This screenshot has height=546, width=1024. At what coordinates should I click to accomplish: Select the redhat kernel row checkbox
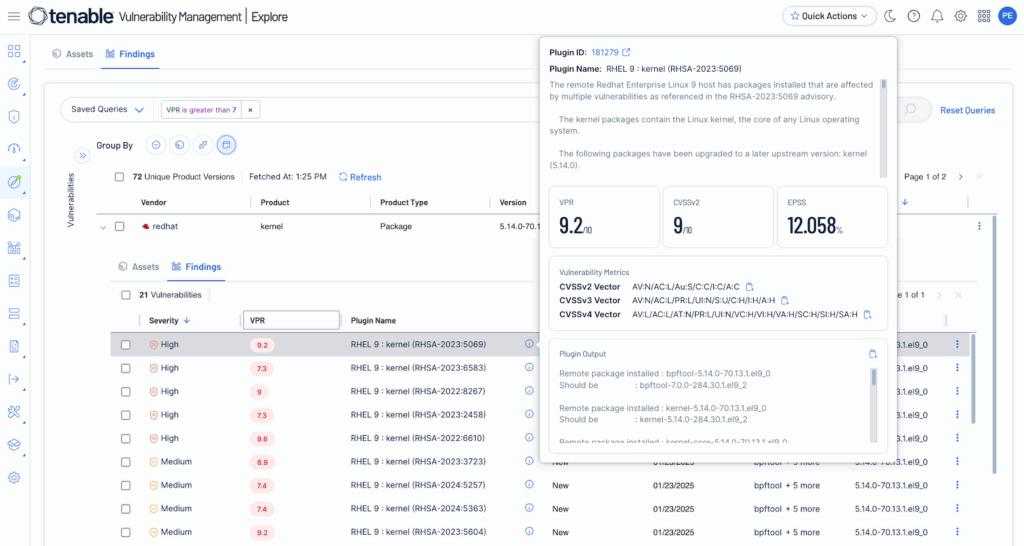click(x=120, y=227)
